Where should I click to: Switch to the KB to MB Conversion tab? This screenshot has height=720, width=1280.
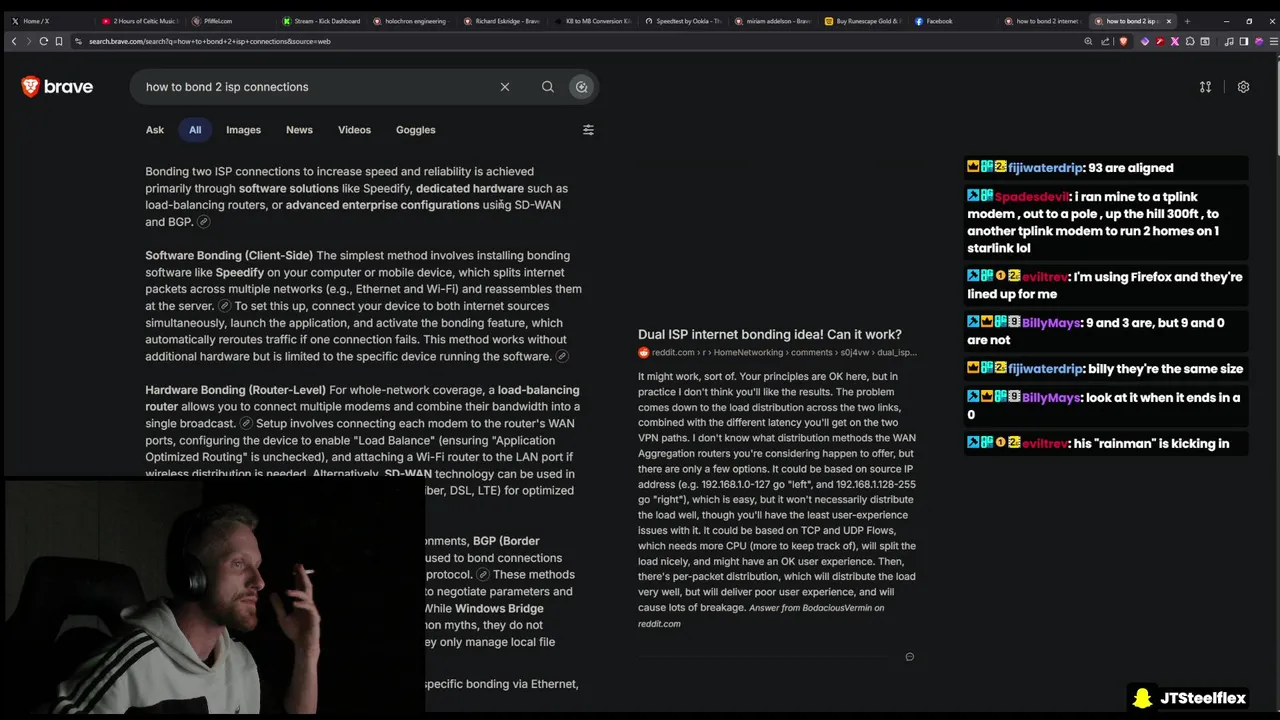(x=592, y=21)
